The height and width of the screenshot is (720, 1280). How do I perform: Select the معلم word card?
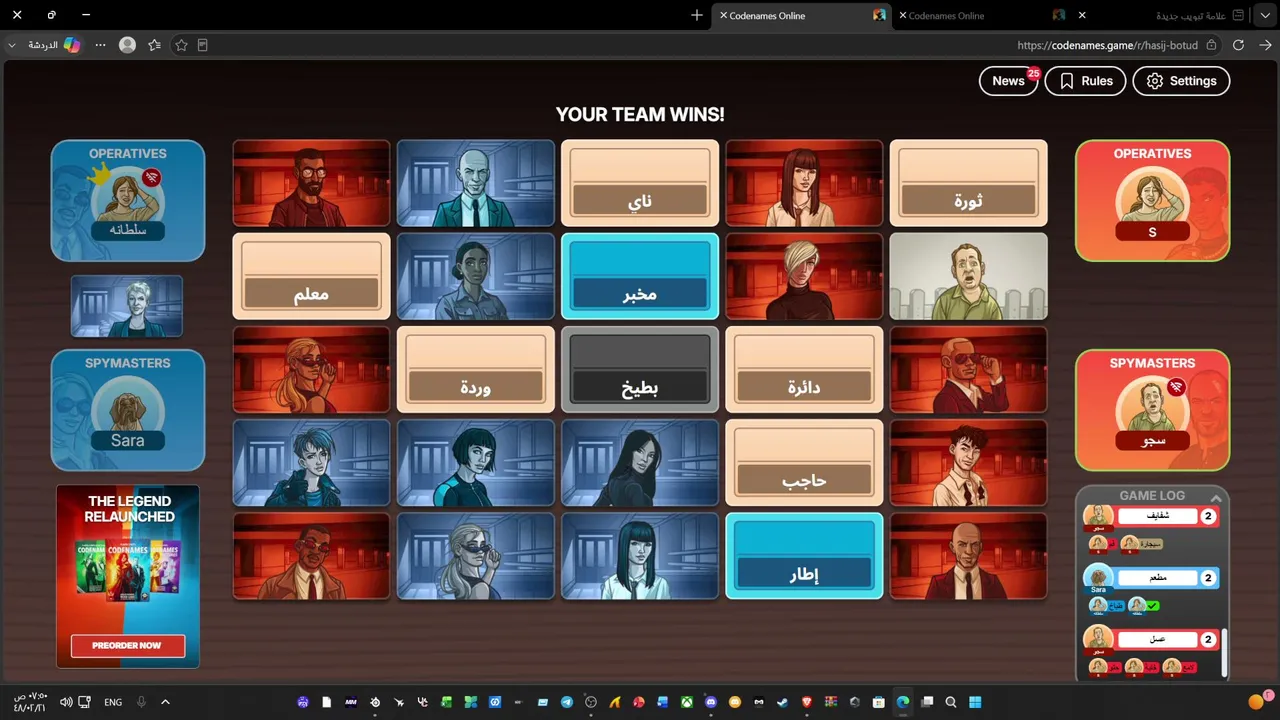(x=311, y=276)
